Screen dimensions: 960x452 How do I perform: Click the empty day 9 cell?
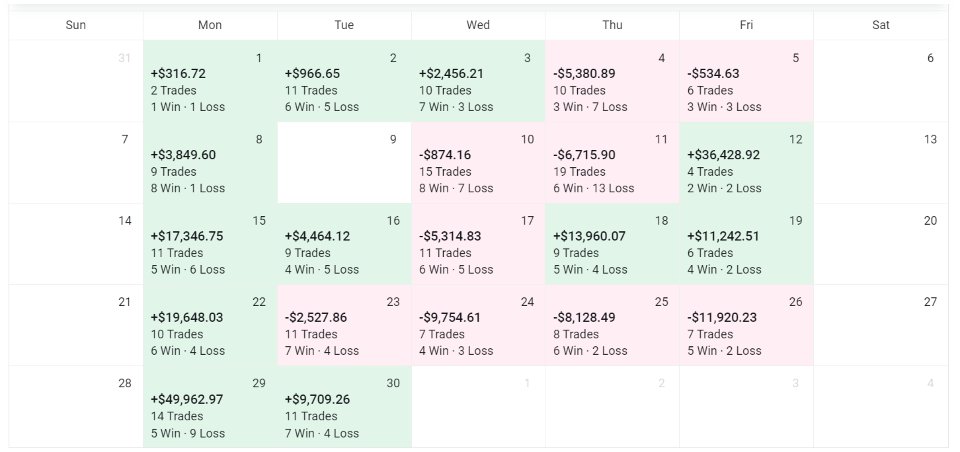[x=344, y=162]
